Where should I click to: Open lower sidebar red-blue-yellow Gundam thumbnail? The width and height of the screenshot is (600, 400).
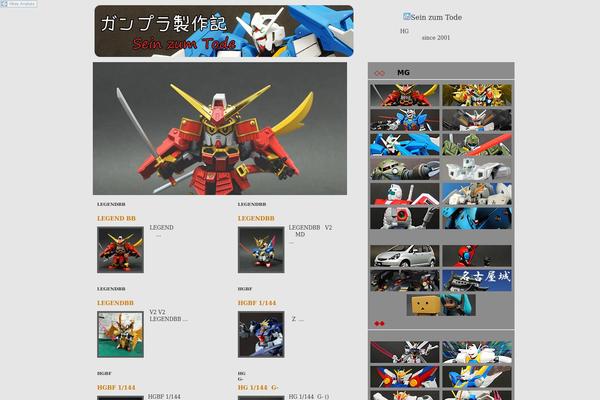405,376
